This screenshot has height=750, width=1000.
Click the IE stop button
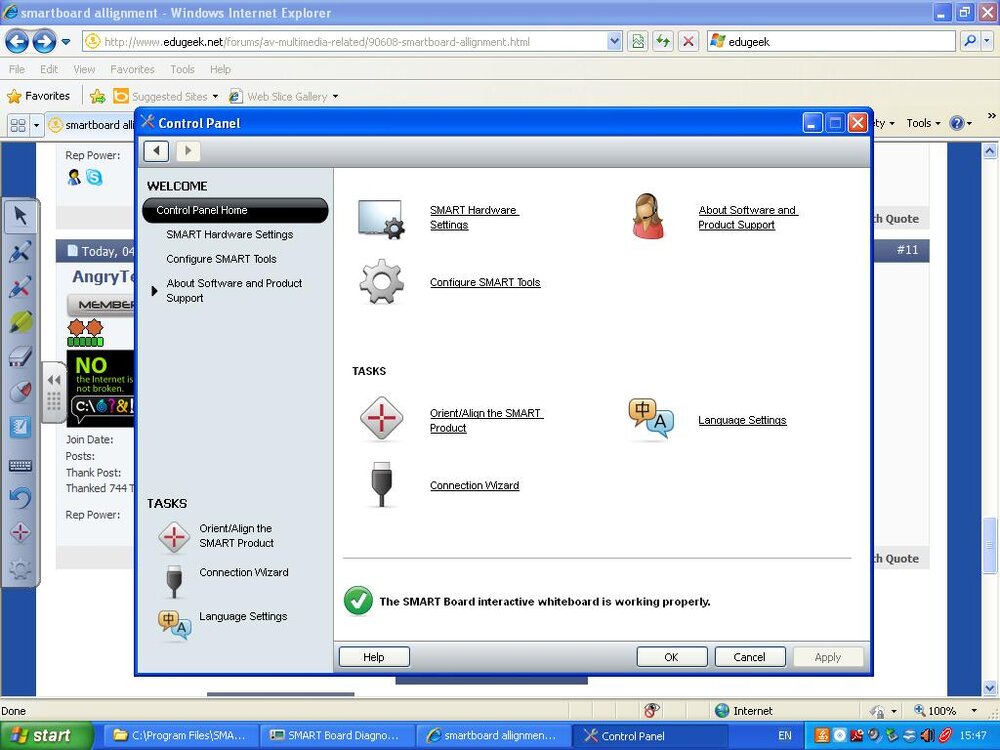[x=688, y=41]
